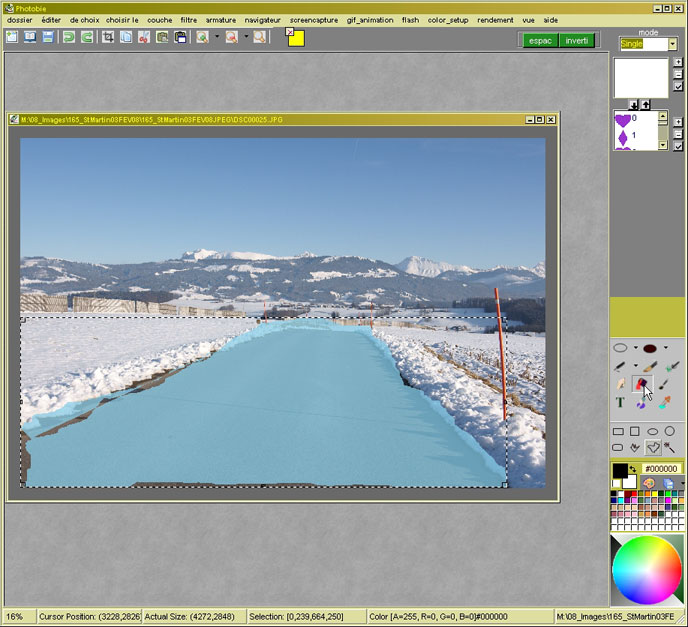Expand the dropdown arrow beside zoom-in icon
Image resolution: width=688 pixels, height=627 pixels.
pos(216,37)
